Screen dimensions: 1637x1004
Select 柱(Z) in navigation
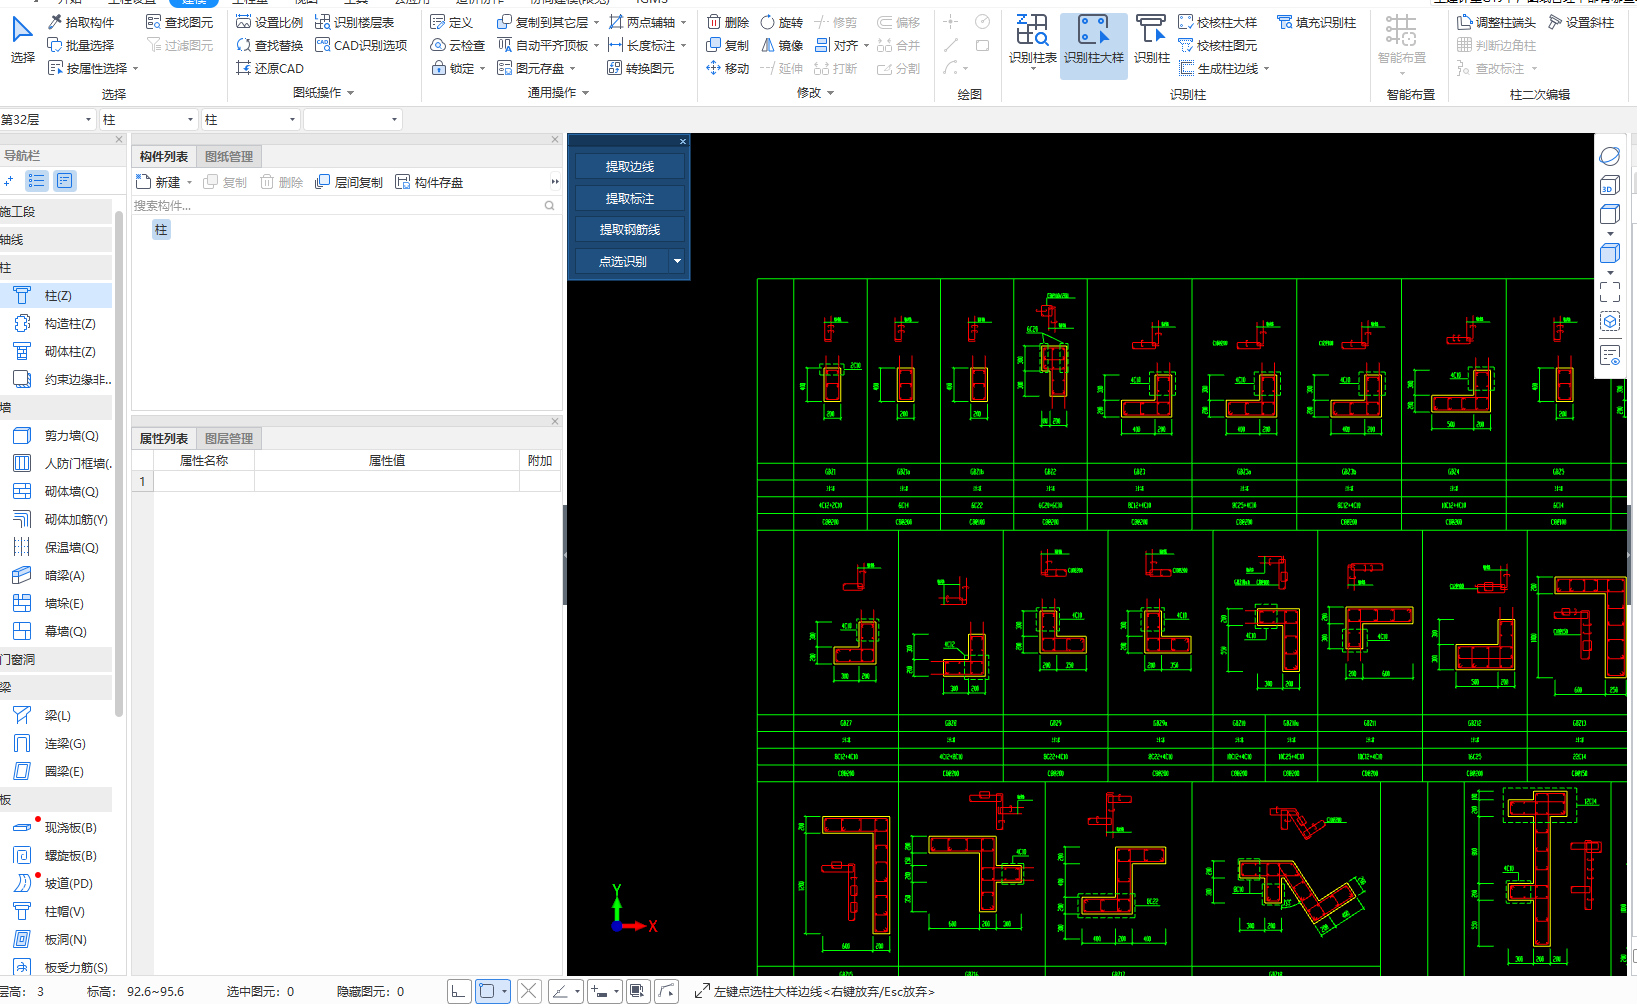pyautogui.click(x=56, y=296)
